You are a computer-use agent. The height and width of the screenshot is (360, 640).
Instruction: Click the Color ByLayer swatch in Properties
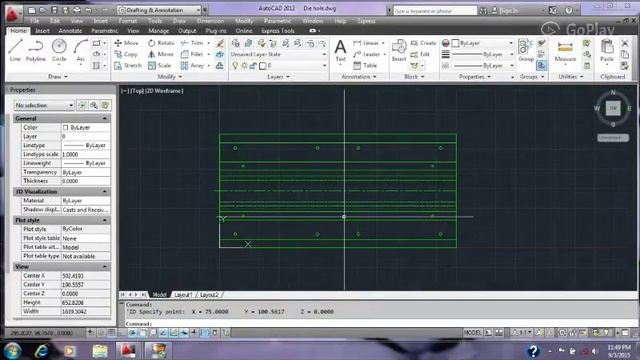[x=66, y=128]
